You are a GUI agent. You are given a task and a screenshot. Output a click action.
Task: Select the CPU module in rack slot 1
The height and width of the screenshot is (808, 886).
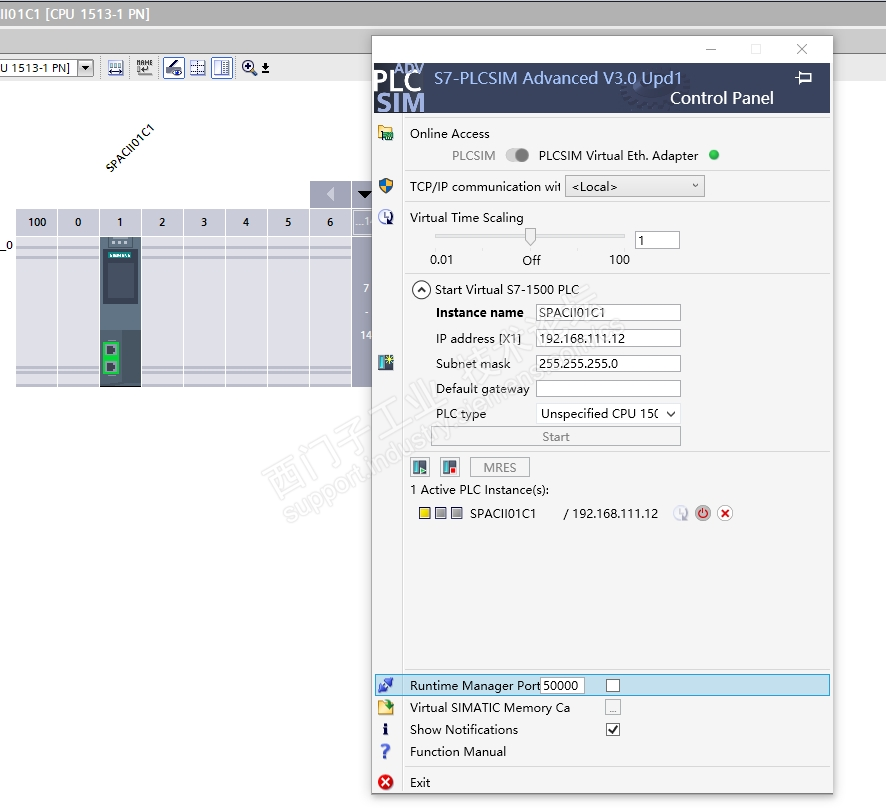point(120,312)
